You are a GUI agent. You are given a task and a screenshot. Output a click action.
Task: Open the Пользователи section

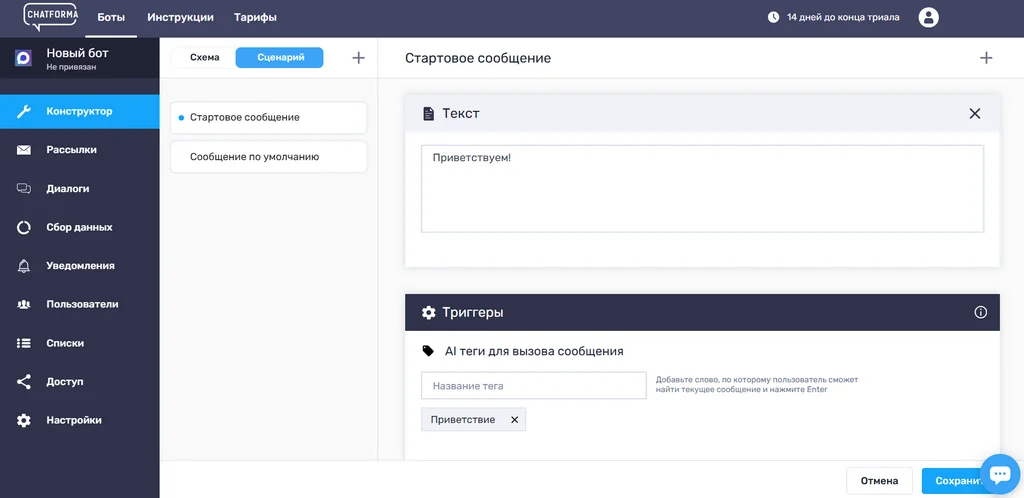point(80,304)
